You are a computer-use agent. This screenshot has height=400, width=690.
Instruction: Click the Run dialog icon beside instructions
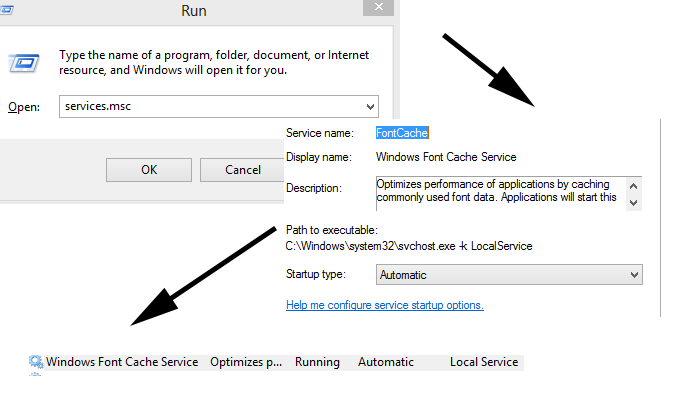(x=24, y=63)
